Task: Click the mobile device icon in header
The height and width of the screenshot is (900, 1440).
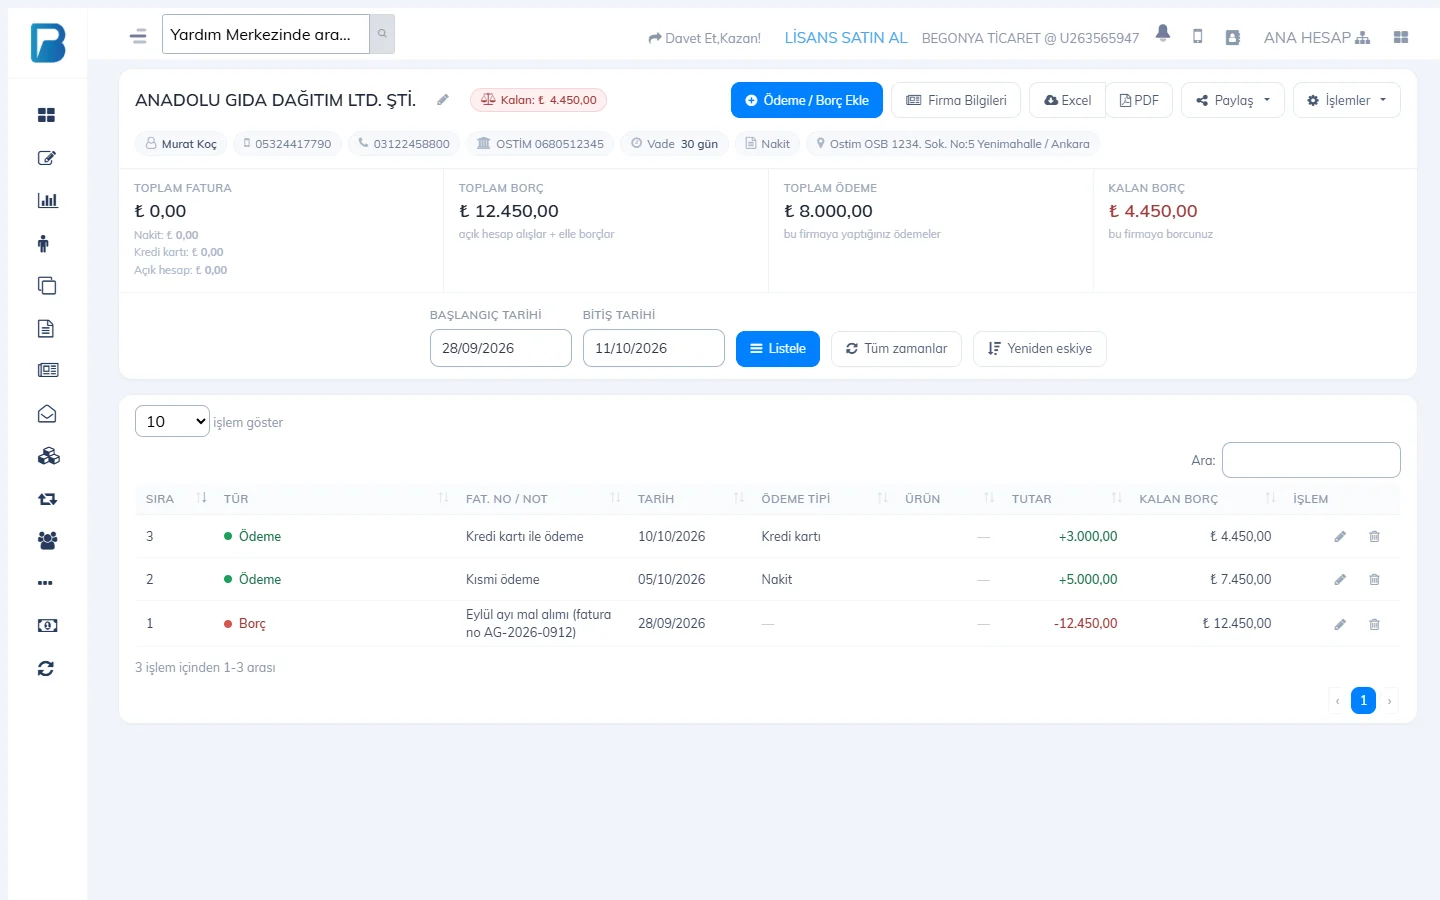Action: [1197, 37]
